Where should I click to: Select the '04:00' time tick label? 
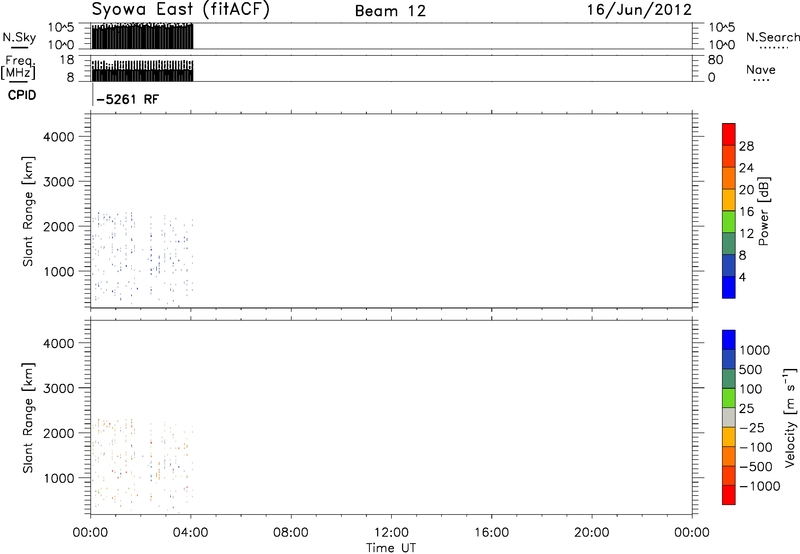191,533
